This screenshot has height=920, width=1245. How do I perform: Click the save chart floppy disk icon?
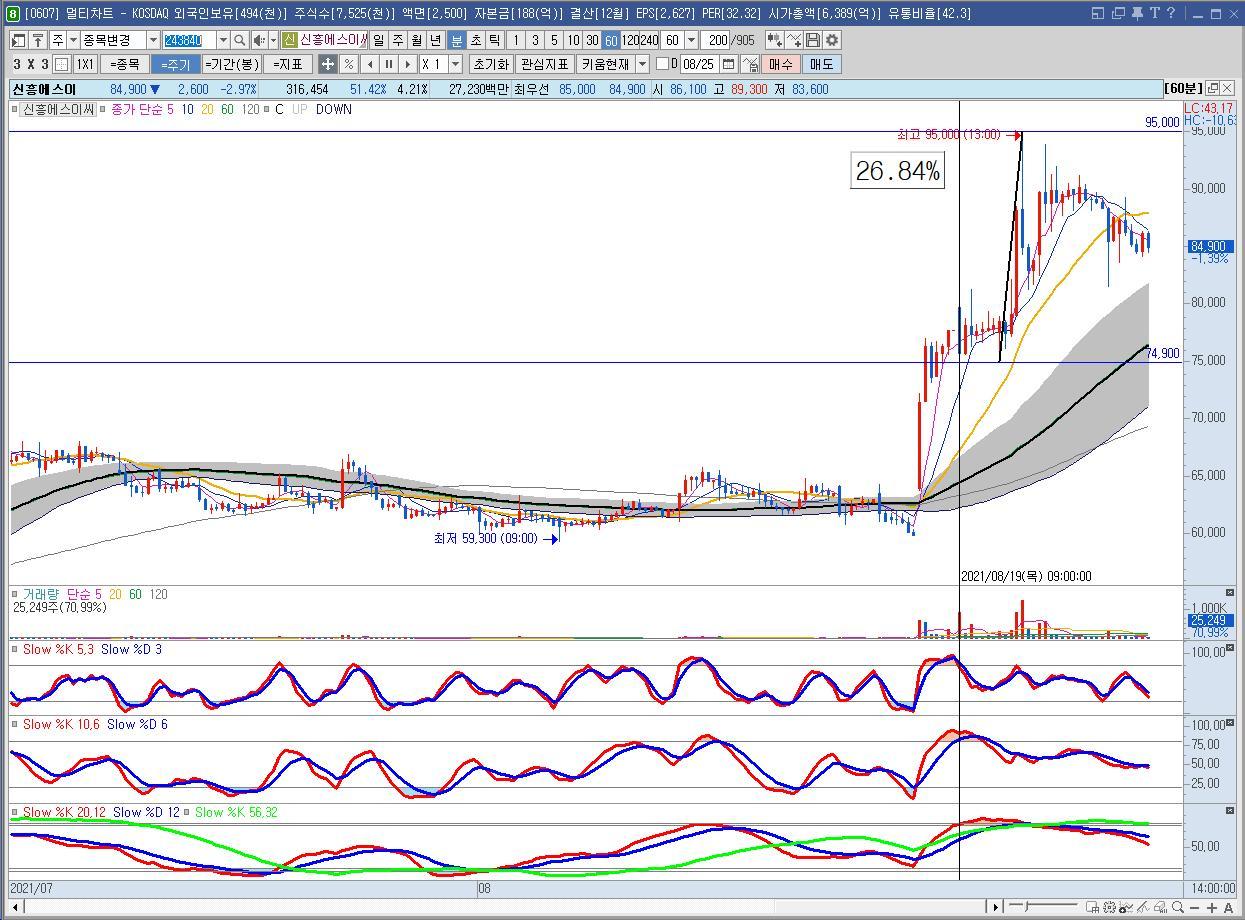click(813, 40)
